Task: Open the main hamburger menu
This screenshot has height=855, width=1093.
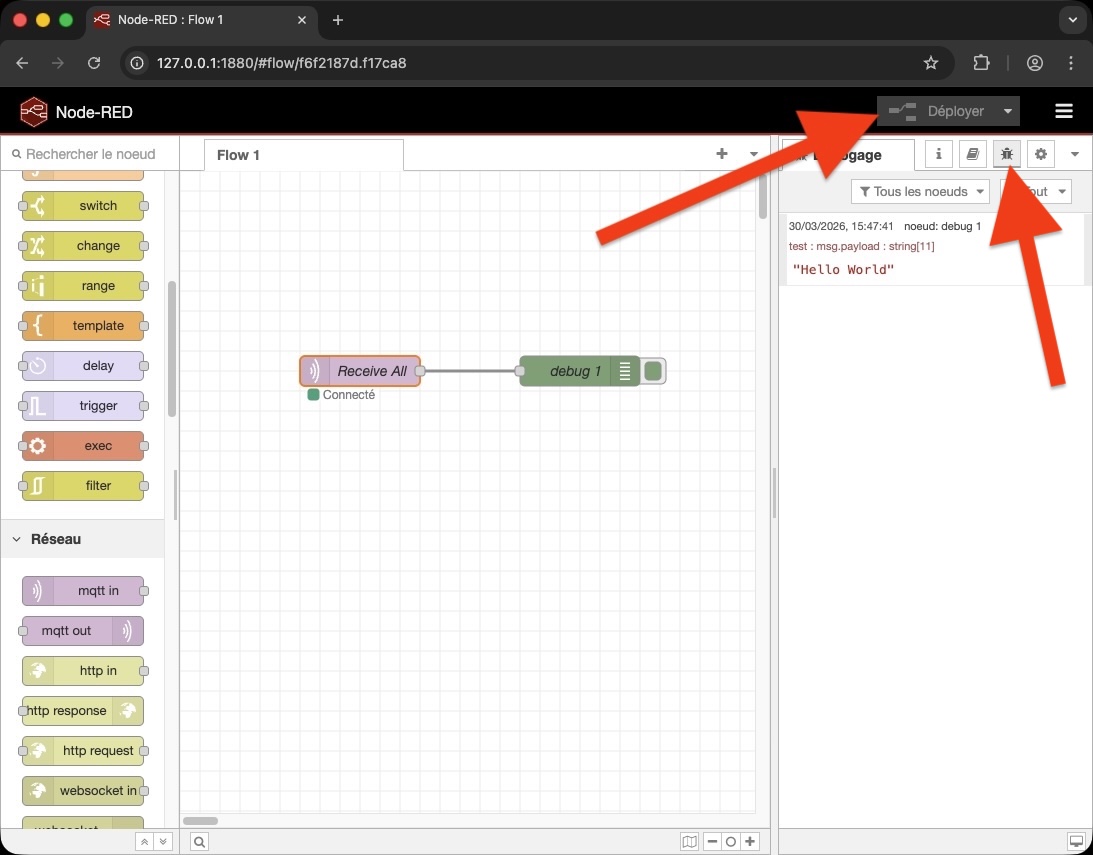Action: click(1064, 111)
